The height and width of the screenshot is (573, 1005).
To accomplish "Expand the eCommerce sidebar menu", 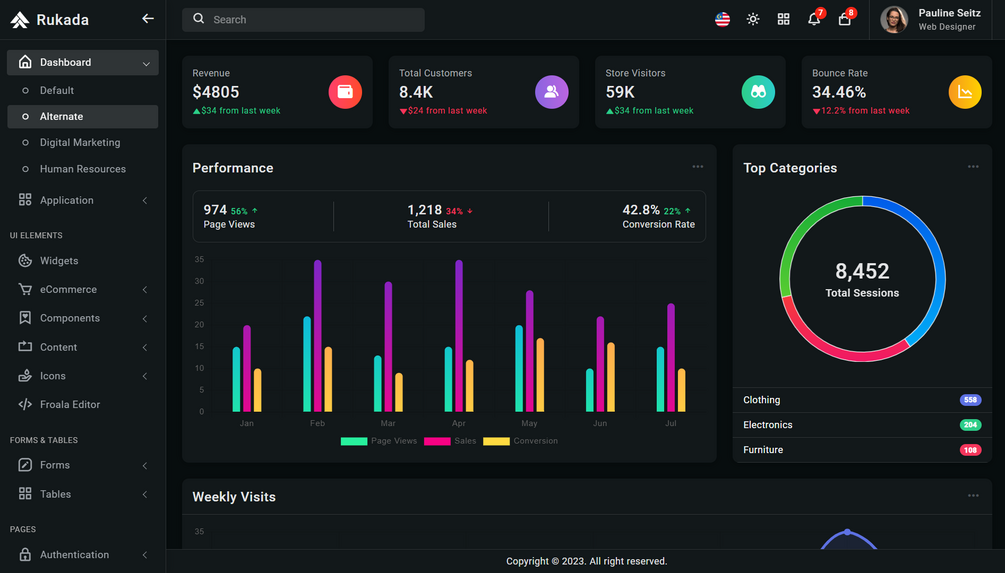I will 83,289.
